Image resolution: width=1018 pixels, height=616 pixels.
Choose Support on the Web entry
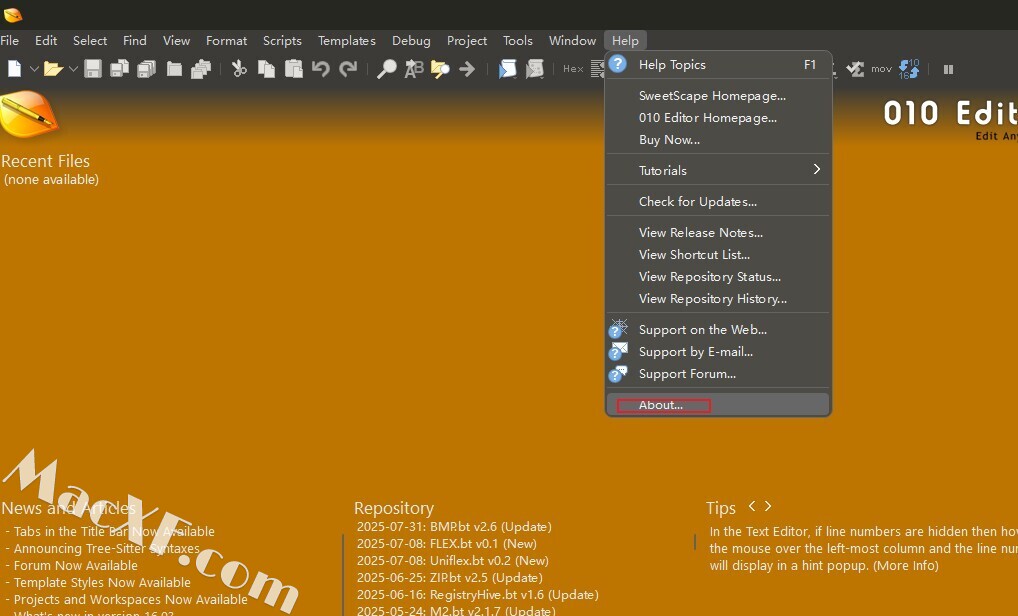click(x=718, y=330)
